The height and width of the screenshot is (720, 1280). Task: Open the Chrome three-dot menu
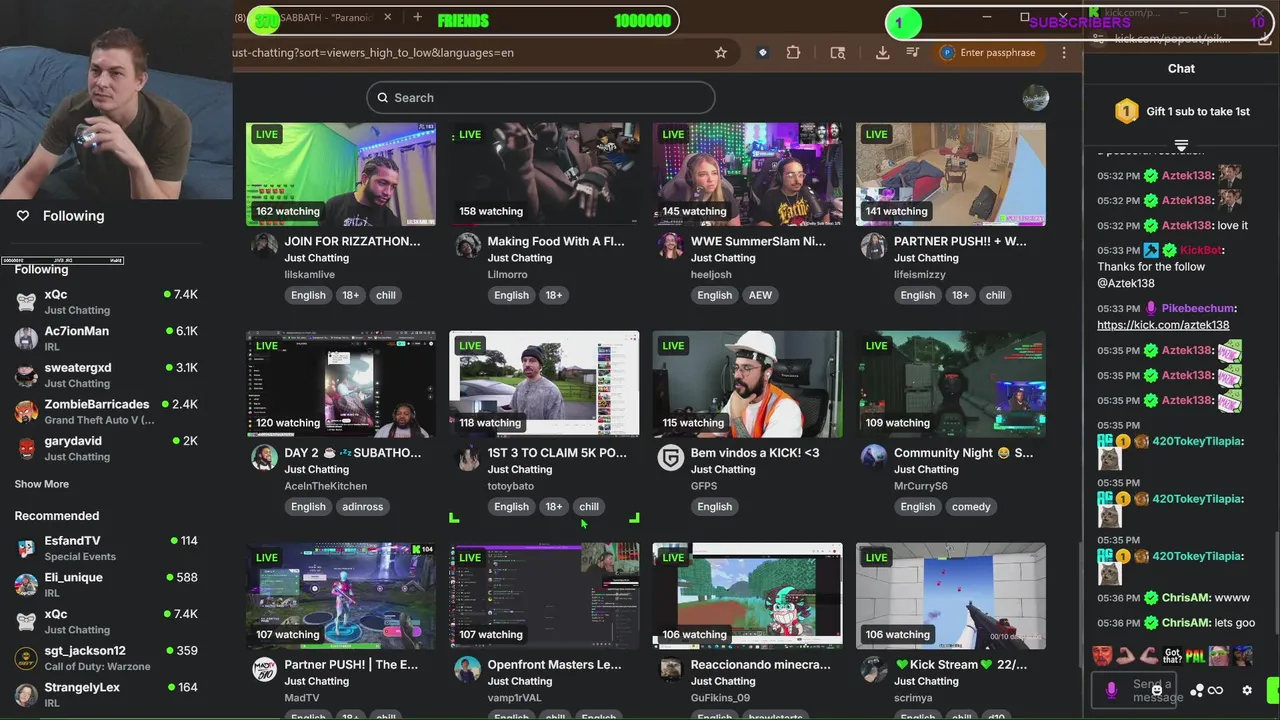(1064, 53)
